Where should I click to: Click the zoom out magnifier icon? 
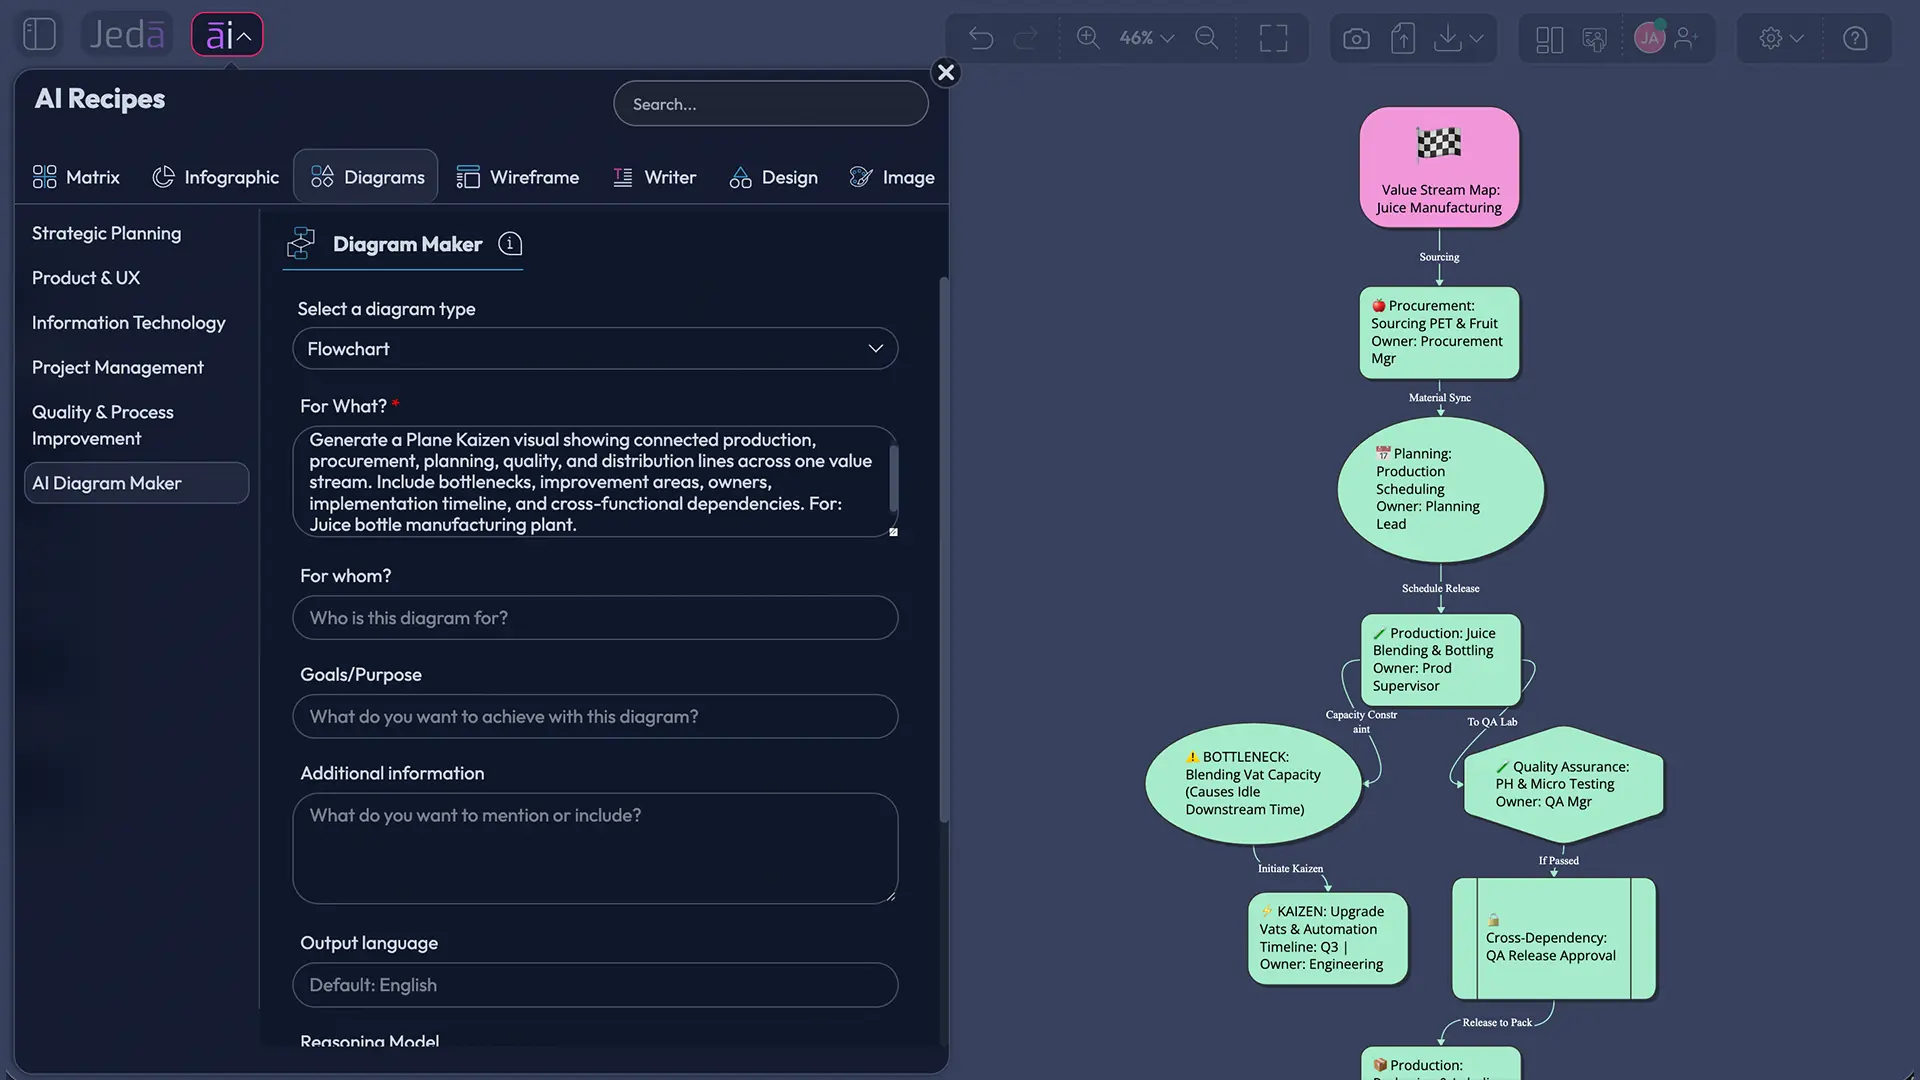coord(1207,38)
